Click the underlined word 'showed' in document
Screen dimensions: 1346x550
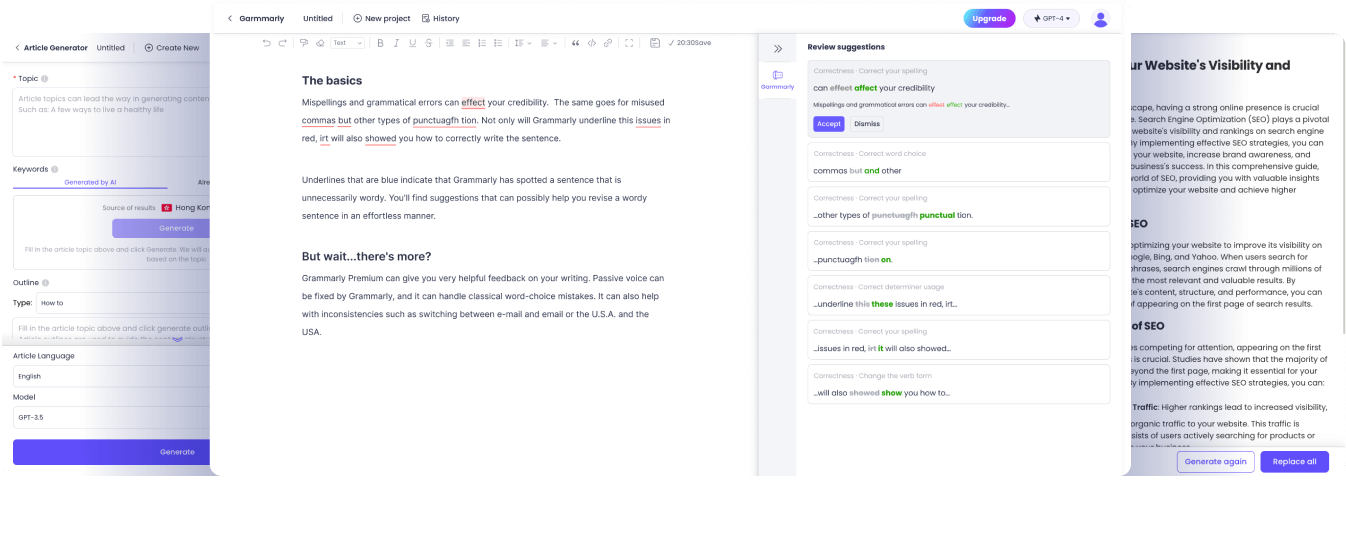click(x=381, y=138)
